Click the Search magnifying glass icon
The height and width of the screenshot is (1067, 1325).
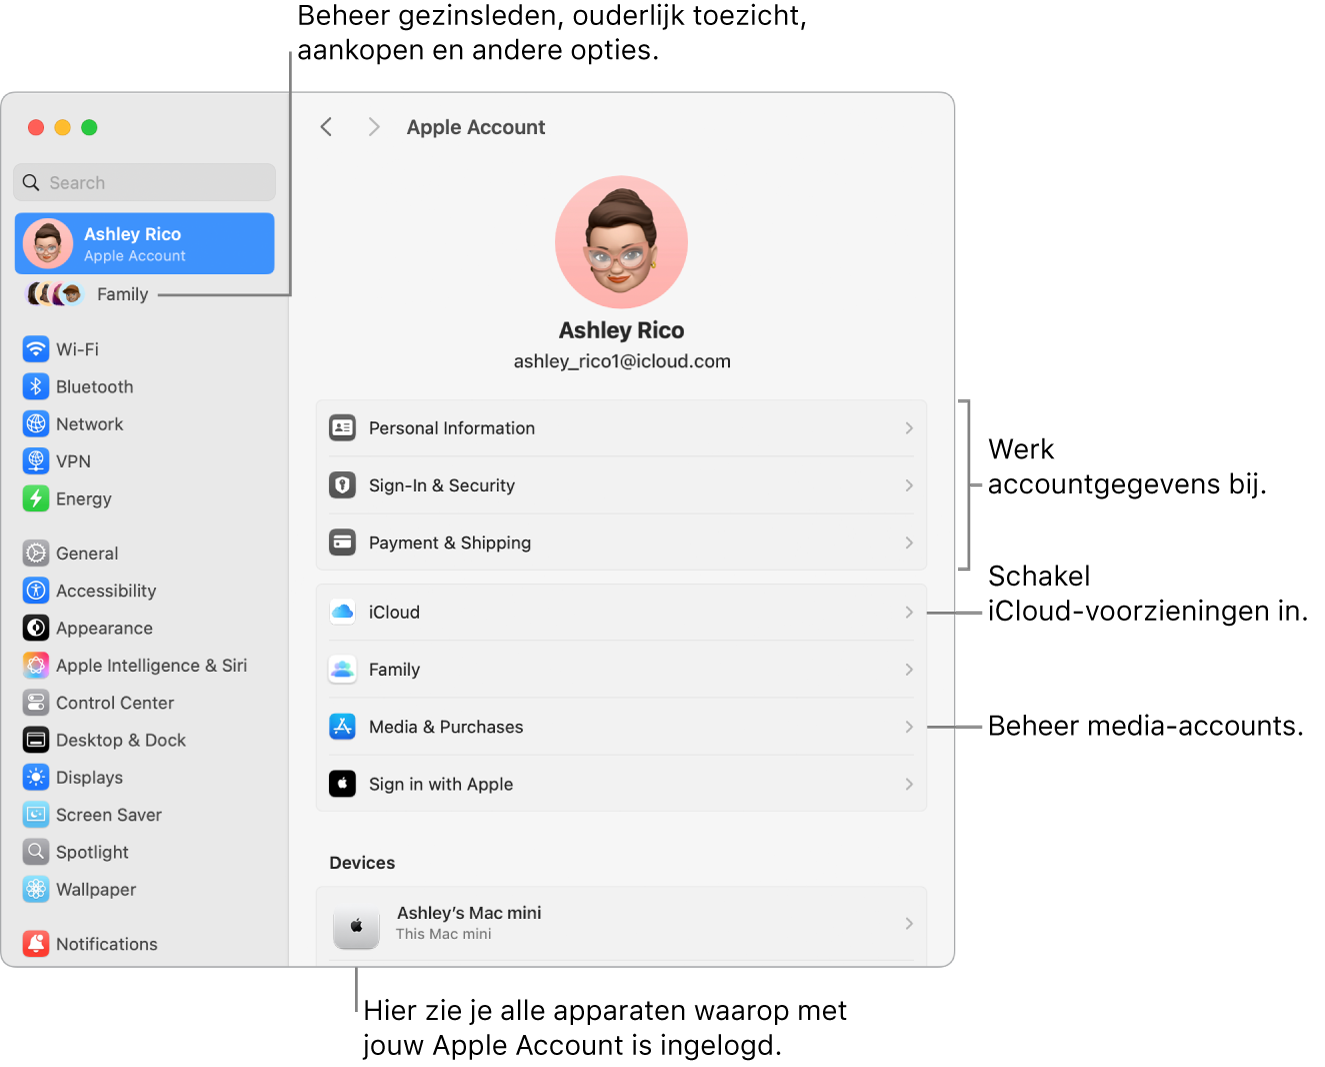[x=31, y=182]
